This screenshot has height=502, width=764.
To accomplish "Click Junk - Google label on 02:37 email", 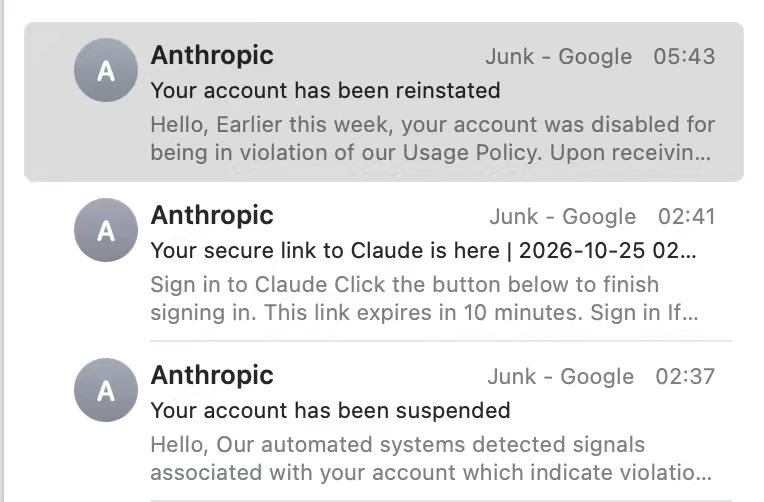I will [561, 376].
